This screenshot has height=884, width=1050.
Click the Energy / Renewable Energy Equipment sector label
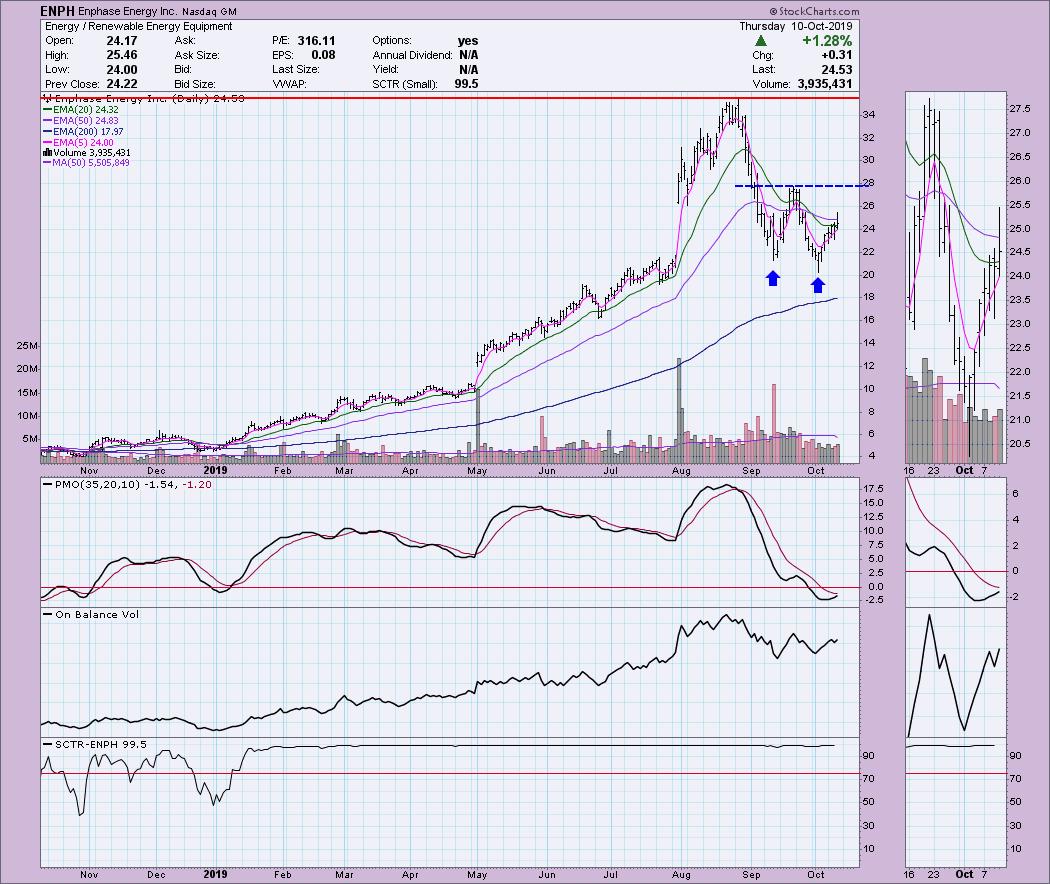coord(139,26)
